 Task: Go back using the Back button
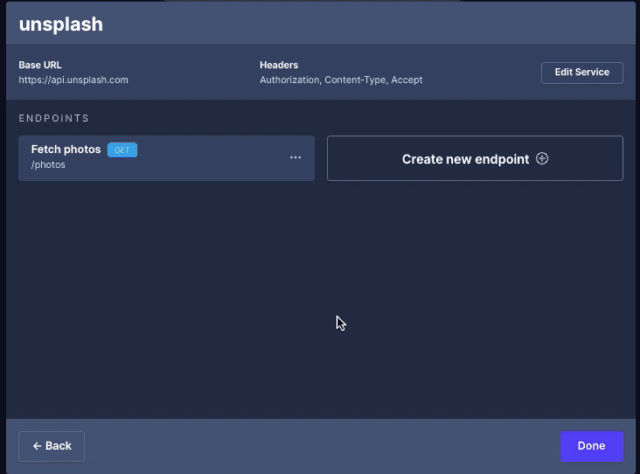point(51,446)
